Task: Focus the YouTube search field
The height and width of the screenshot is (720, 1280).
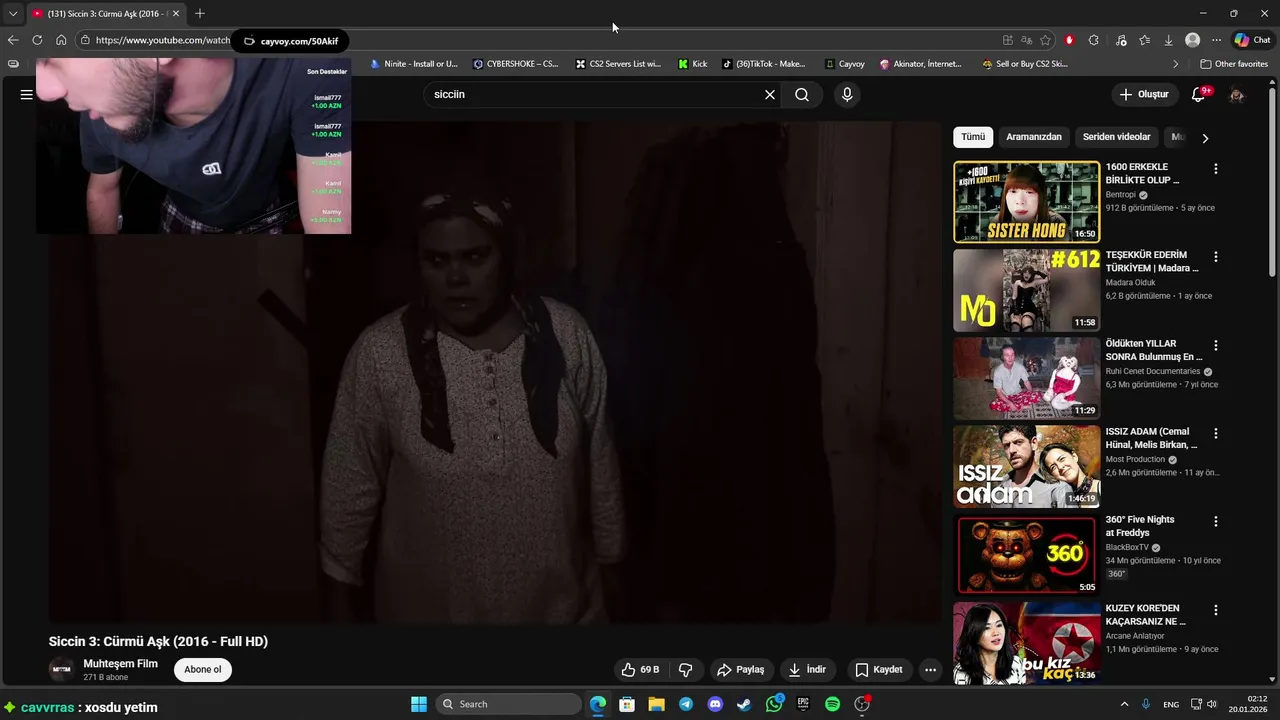Action: pos(594,94)
